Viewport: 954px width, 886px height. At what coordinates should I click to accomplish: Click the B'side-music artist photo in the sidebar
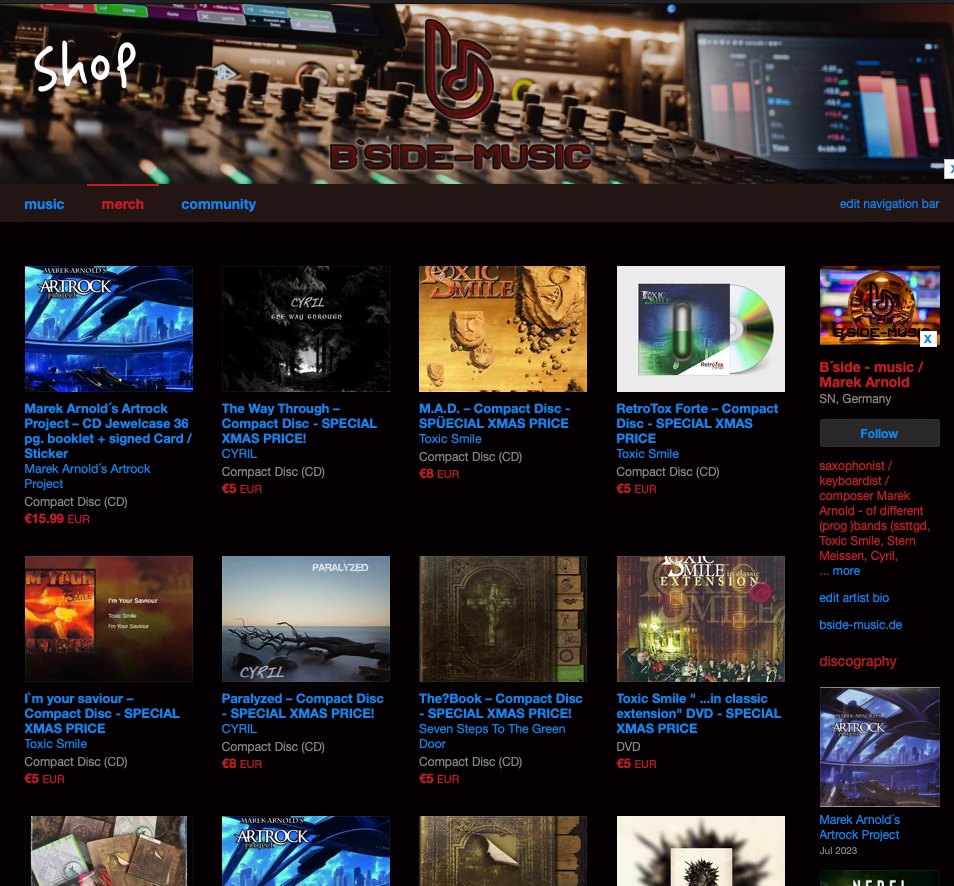[x=879, y=306]
